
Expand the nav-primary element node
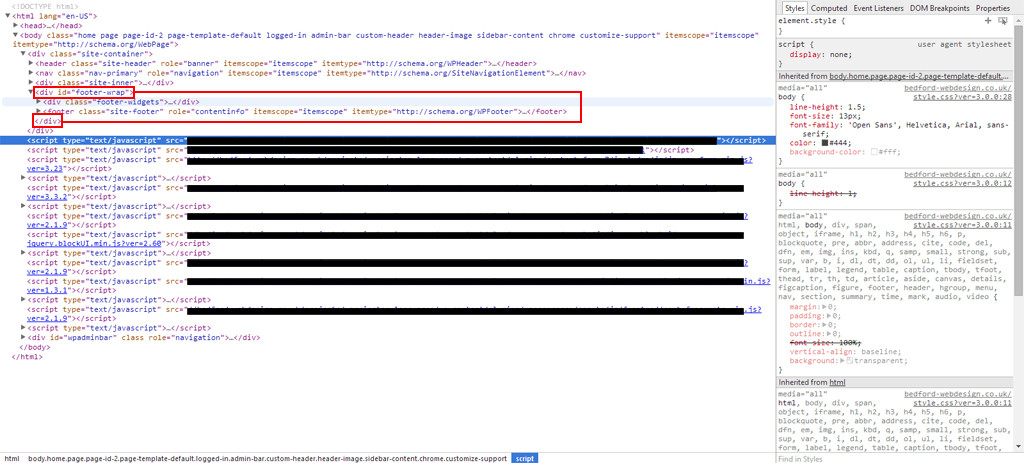point(31,73)
